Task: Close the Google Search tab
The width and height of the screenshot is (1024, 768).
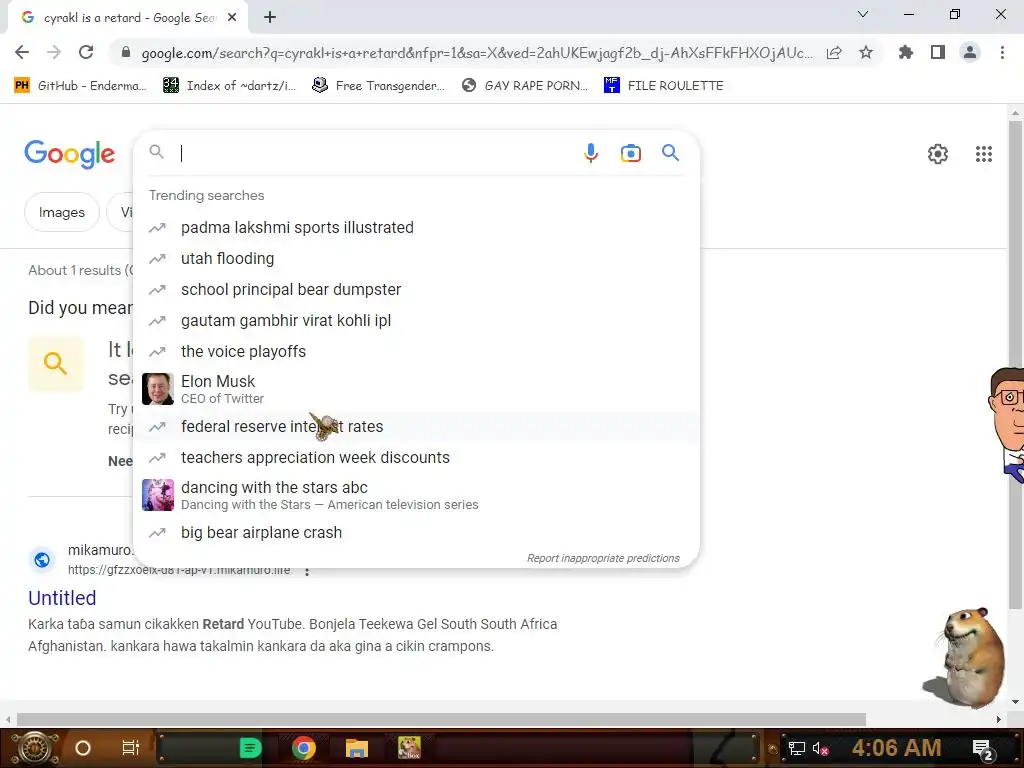Action: click(x=232, y=18)
